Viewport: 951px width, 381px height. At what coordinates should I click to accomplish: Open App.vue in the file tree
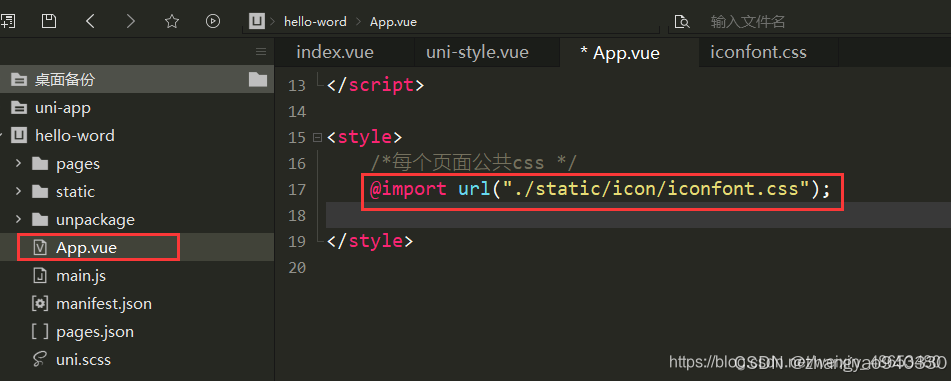coord(86,248)
